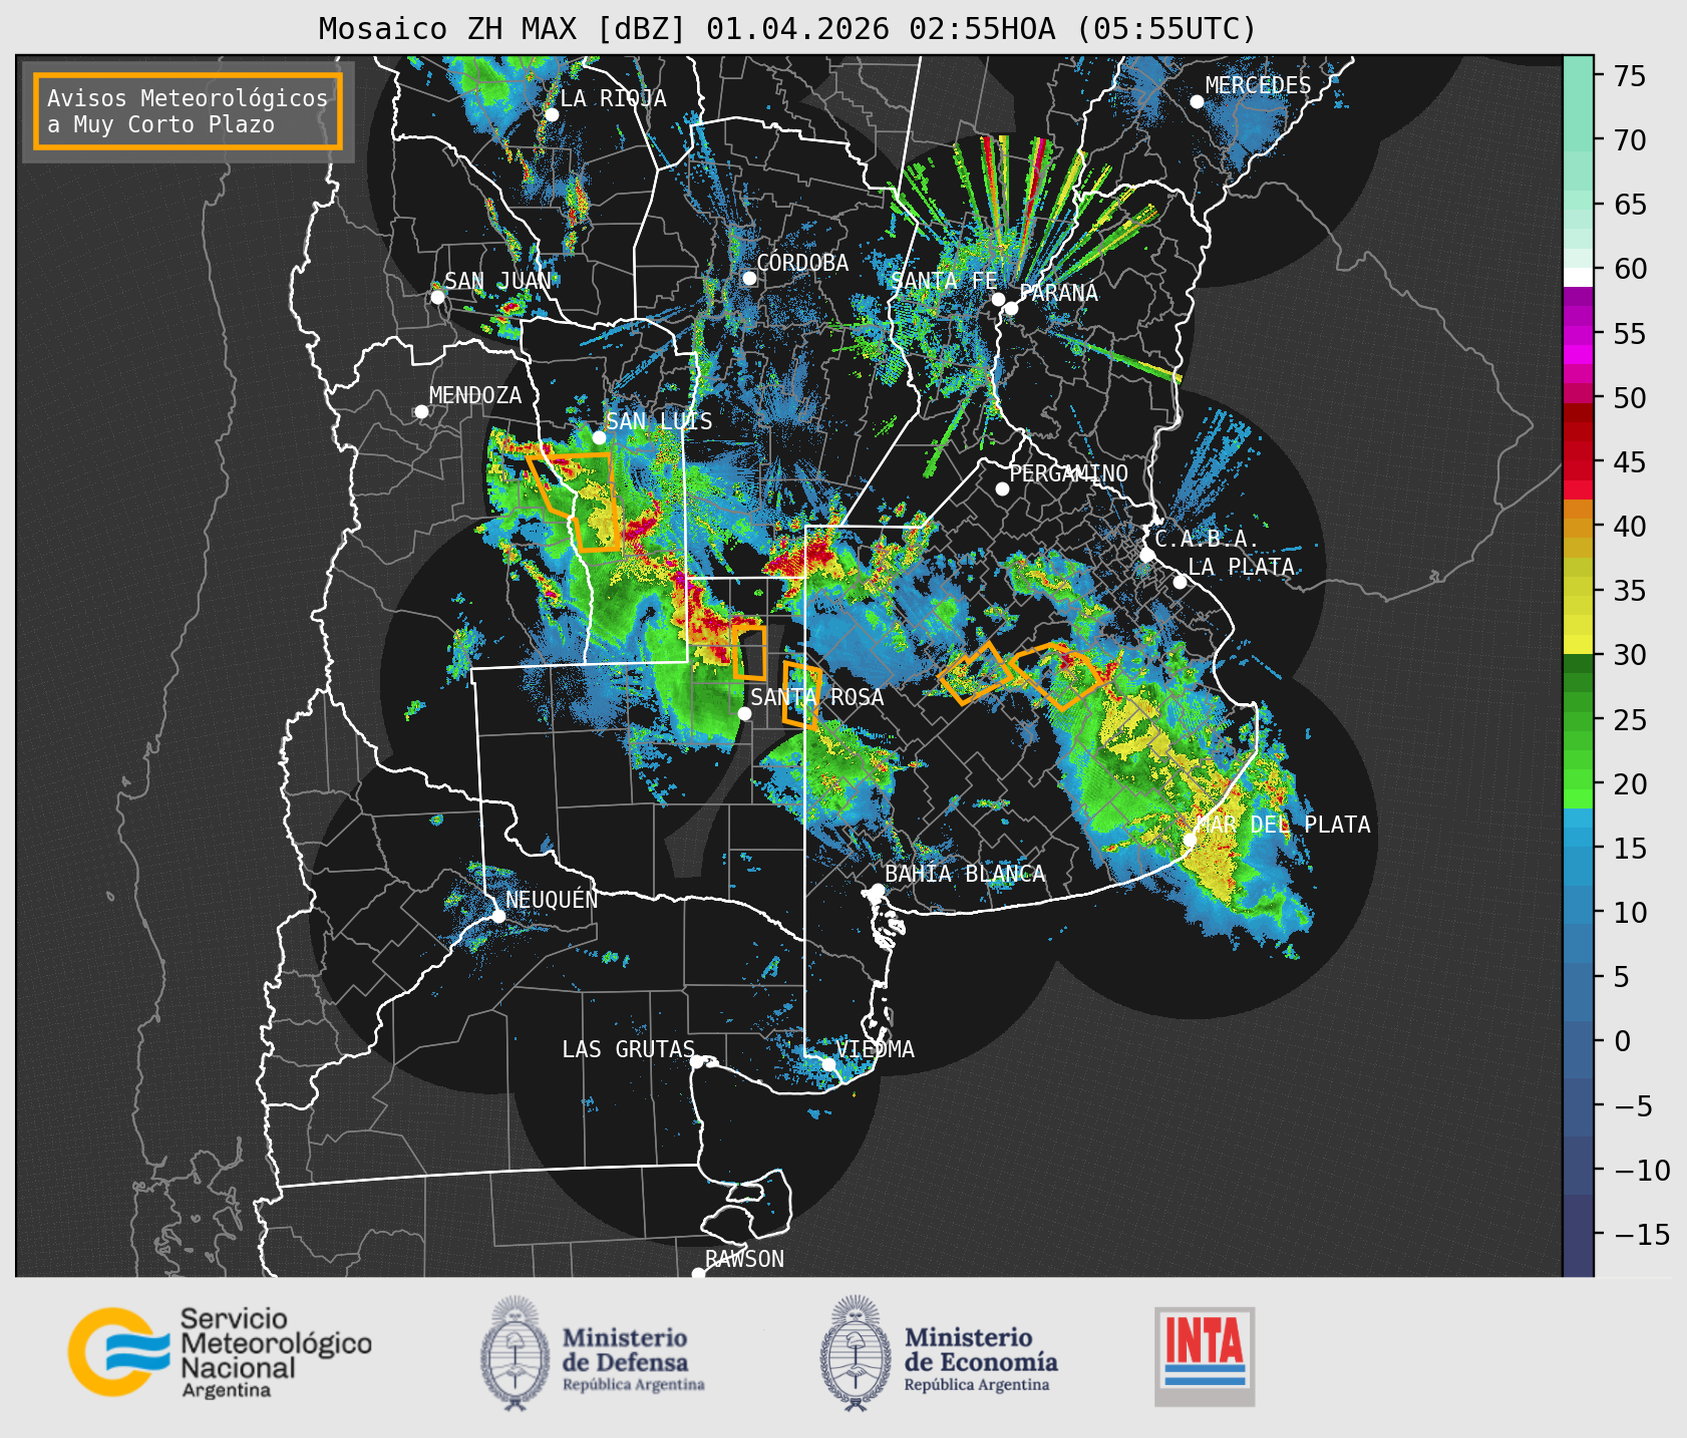Click the 60 dBZ white color band
This screenshot has width=1687, height=1438.
click(x=1578, y=278)
